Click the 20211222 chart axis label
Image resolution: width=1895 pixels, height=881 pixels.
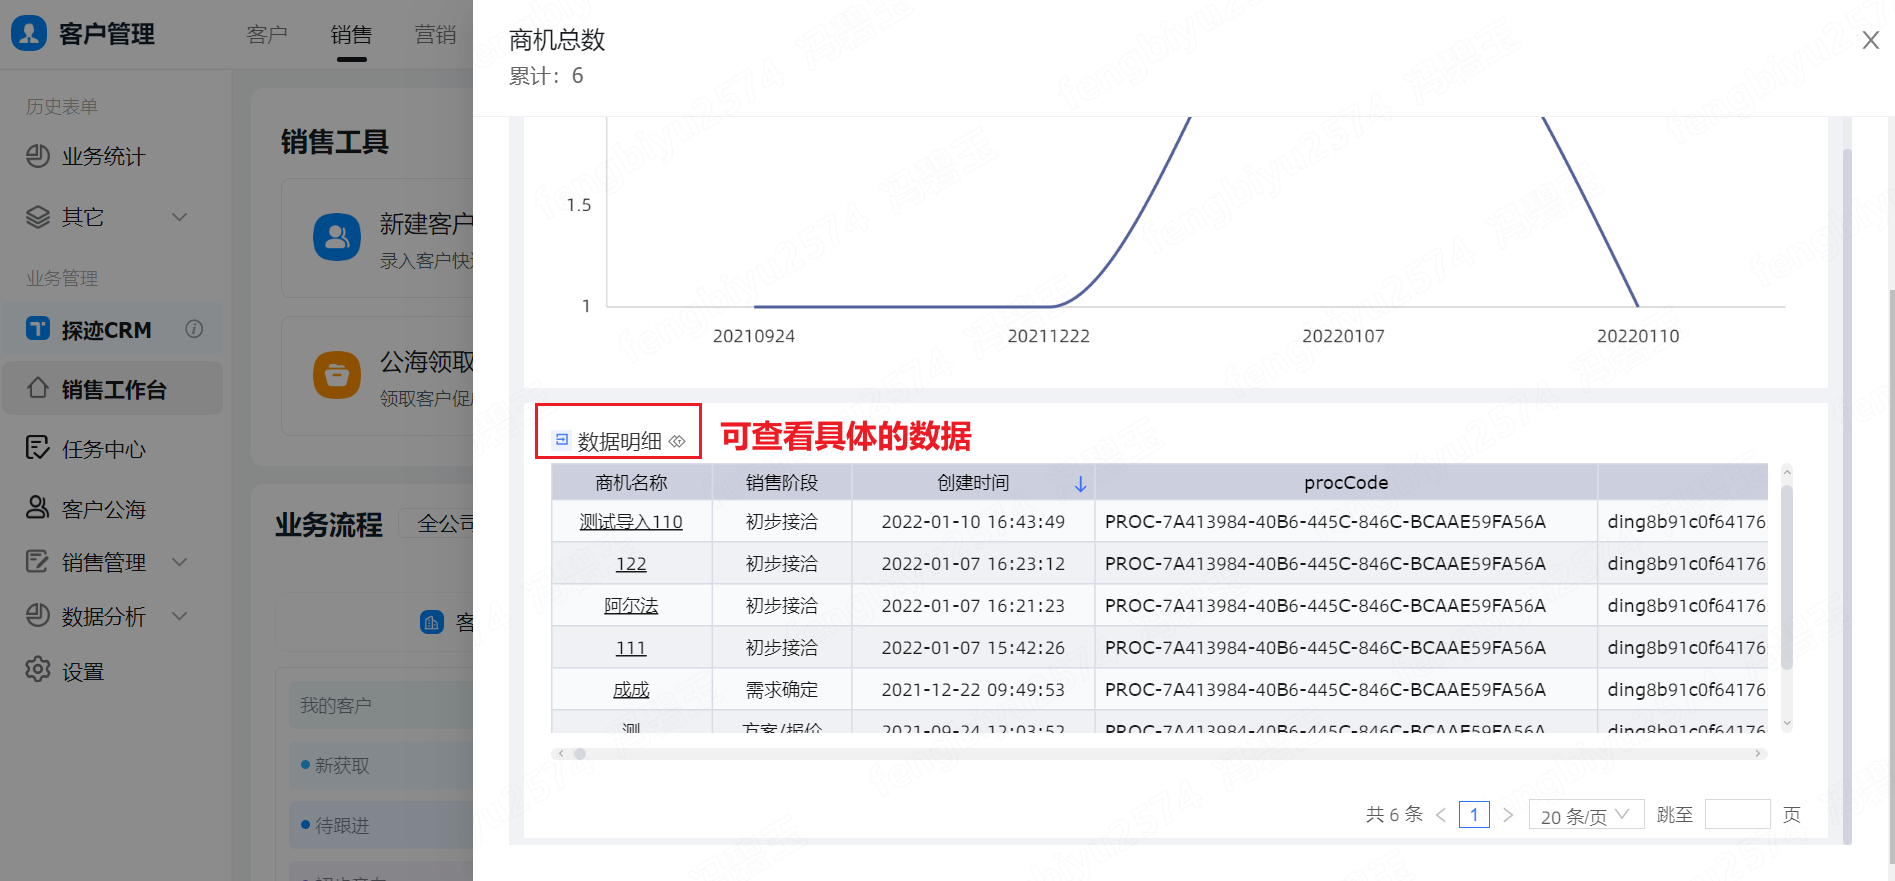[x=1048, y=336]
